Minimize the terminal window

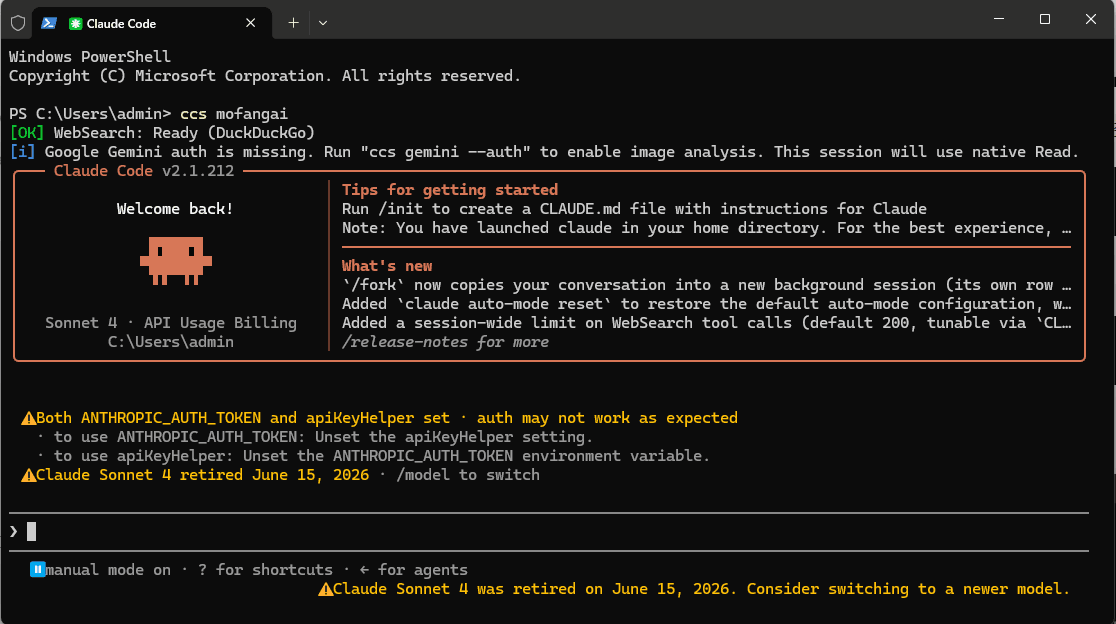tap(999, 19)
